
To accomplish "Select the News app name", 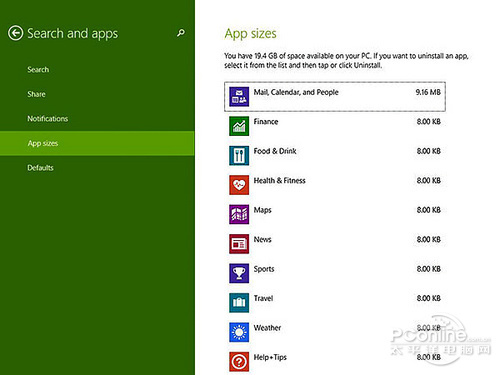I will pos(262,239).
